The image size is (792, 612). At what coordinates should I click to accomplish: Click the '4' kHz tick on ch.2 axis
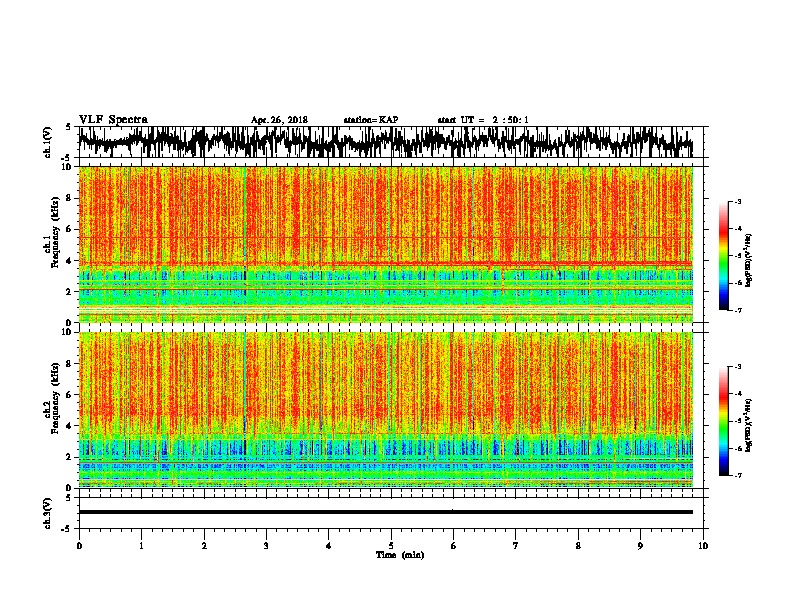pyautogui.click(x=70, y=426)
